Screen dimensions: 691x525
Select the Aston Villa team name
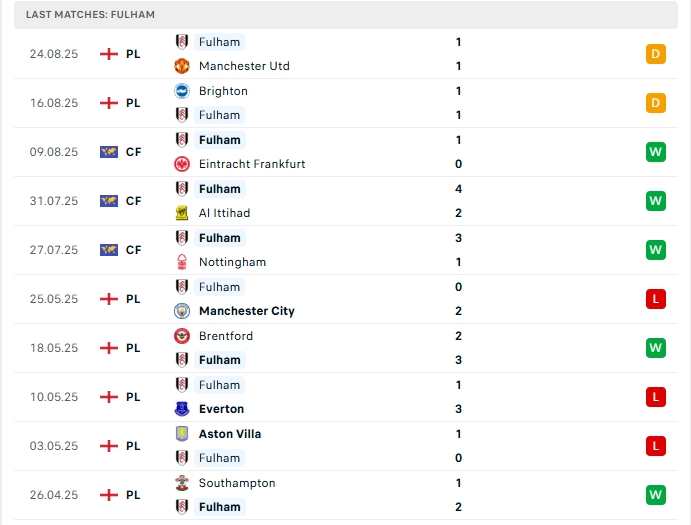point(230,434)
